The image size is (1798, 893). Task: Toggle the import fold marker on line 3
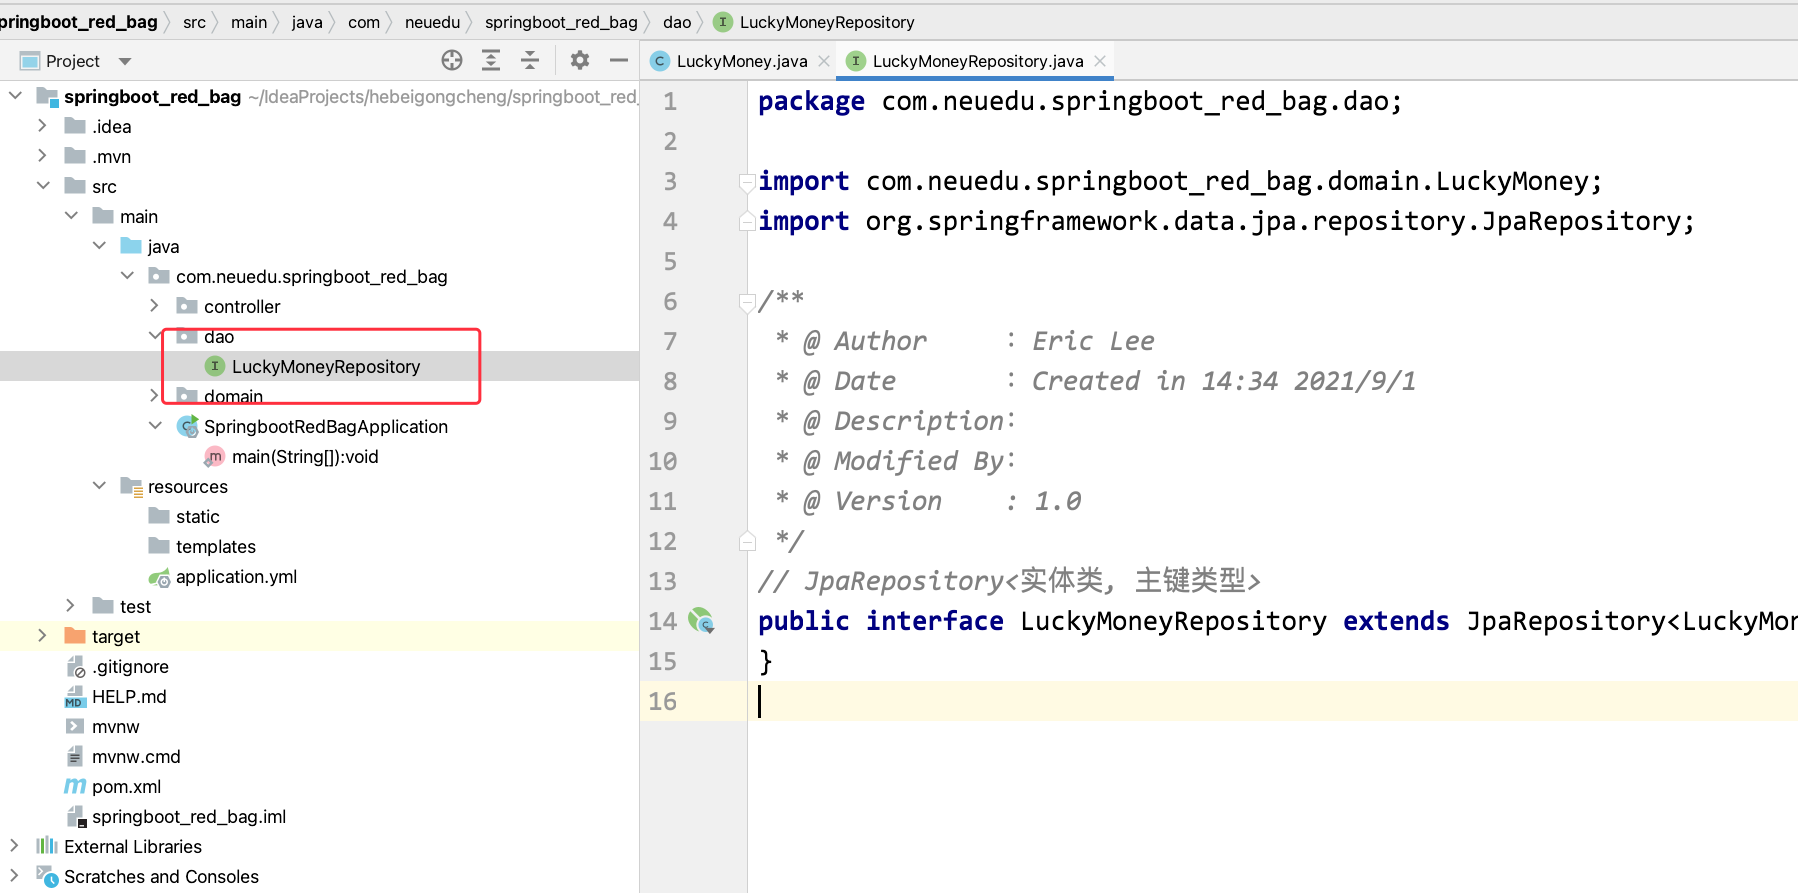(746, 182)
